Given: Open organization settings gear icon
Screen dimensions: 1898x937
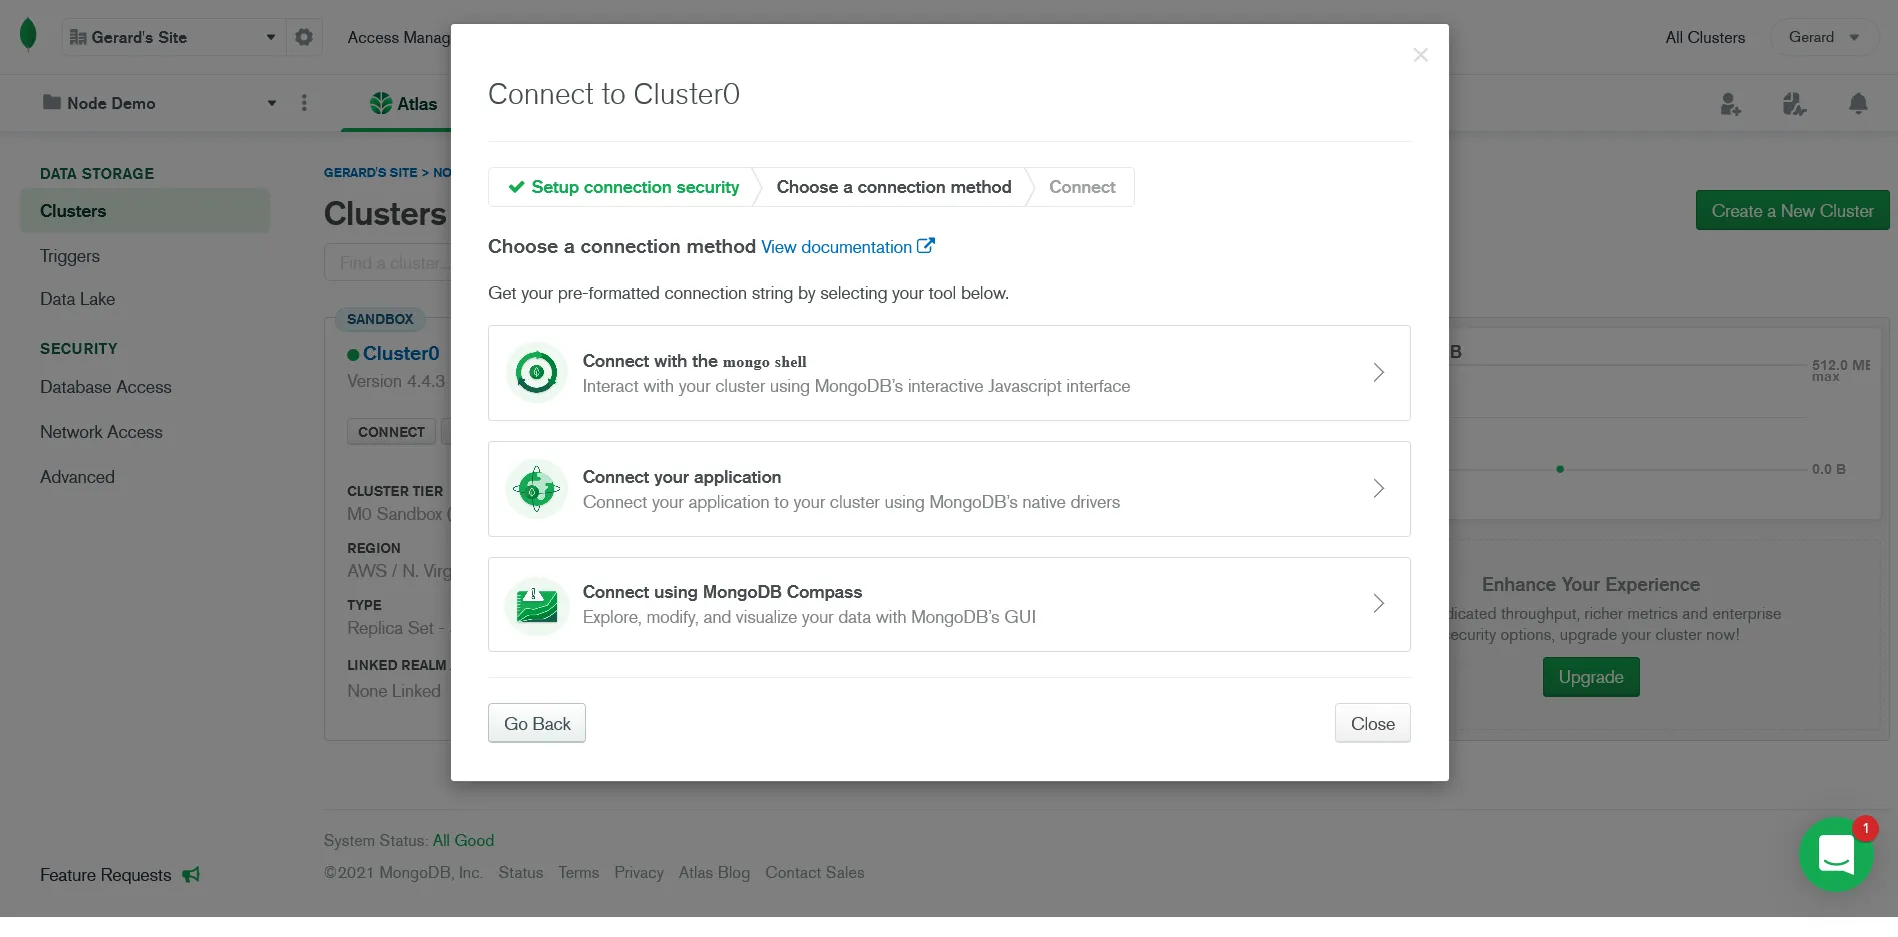Looking at the screenshot, I should click(304, 37).
